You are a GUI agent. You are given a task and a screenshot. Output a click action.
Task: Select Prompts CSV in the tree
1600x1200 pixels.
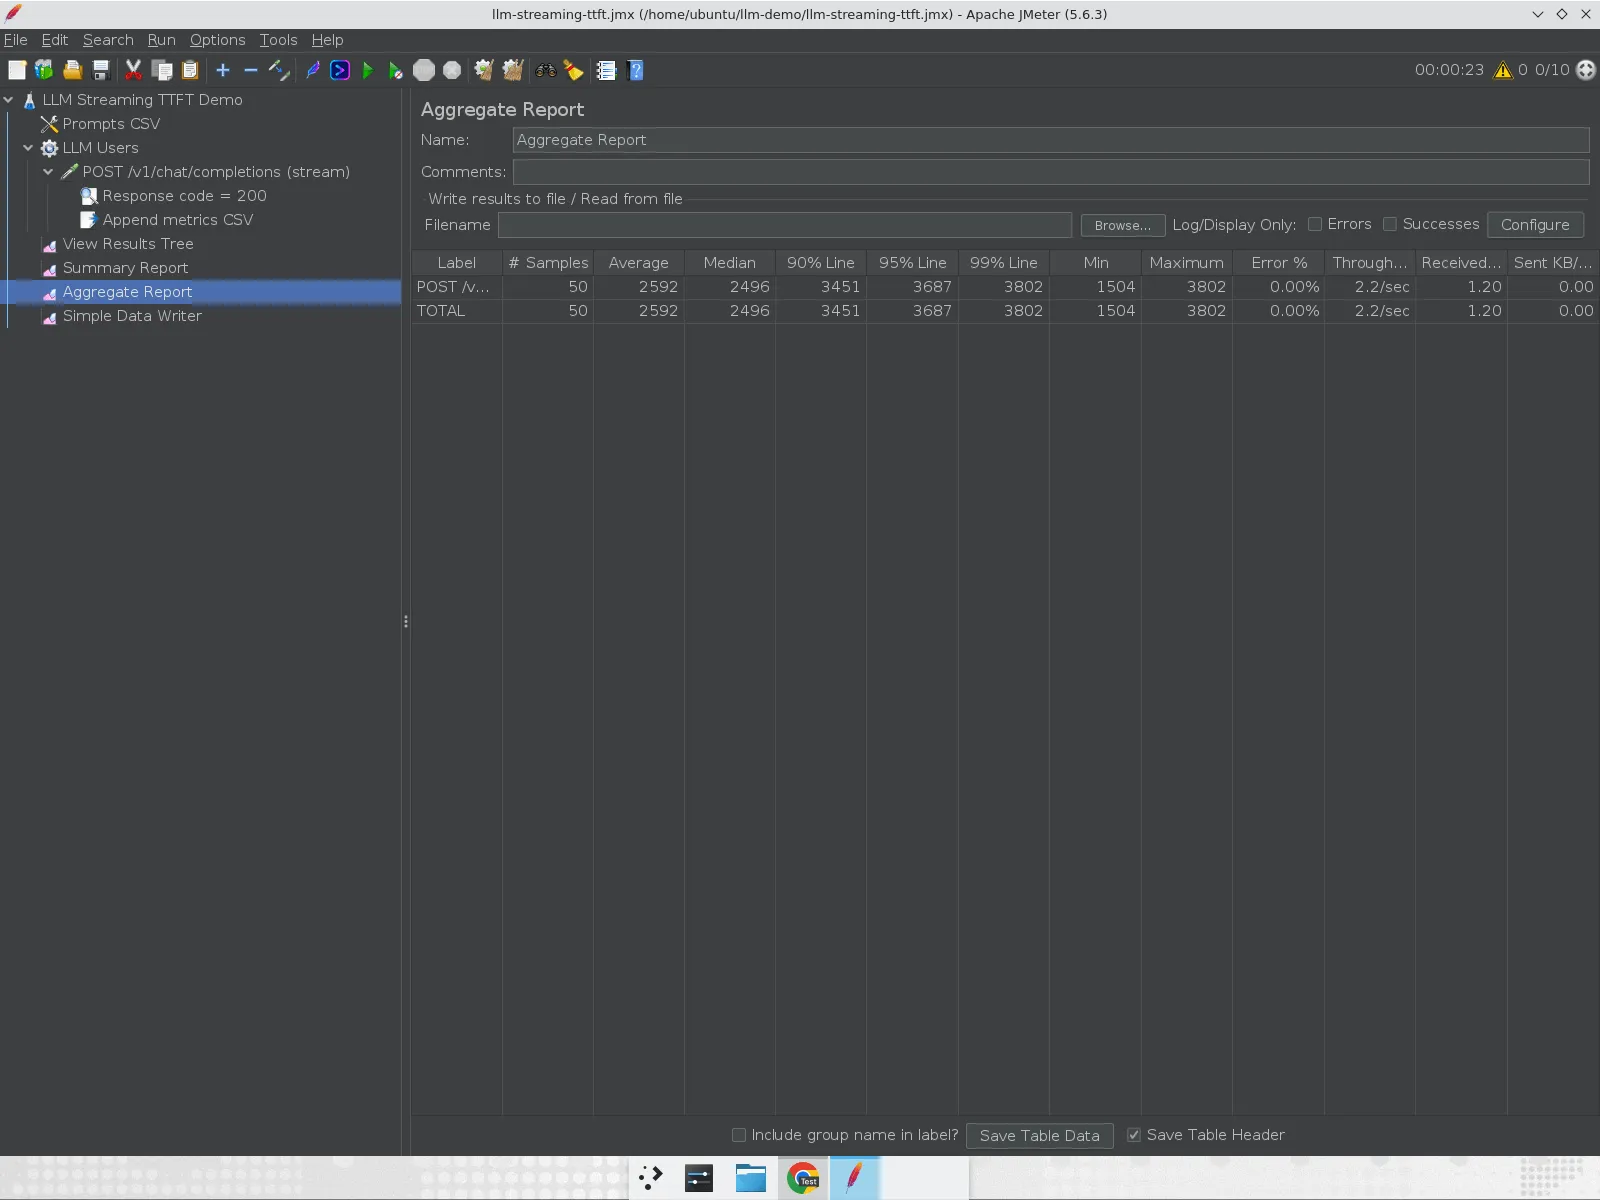pyautogui.click(x=111, y=124)
